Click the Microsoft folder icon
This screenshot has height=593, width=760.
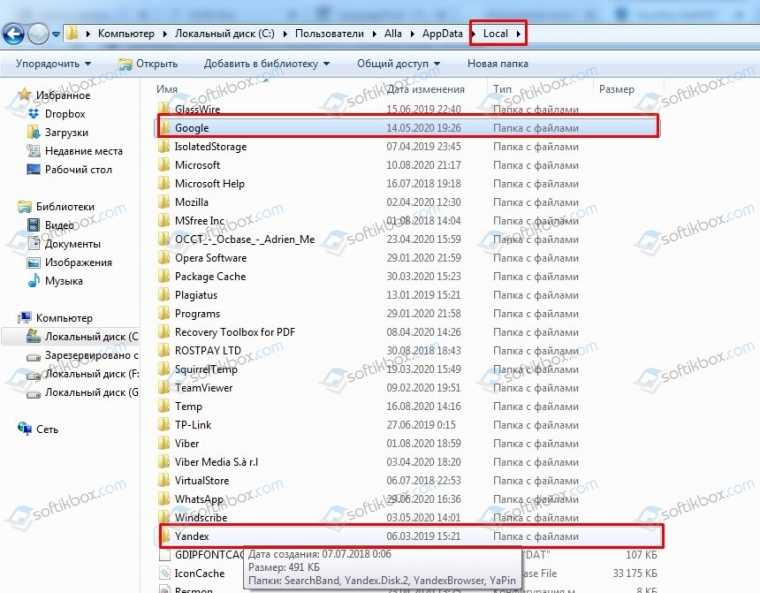[x=164, y=165]
